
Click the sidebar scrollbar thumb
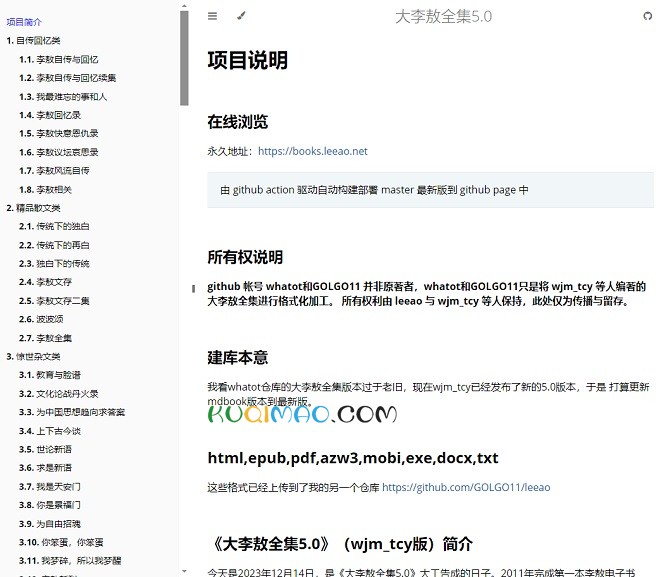click(x=184, y=58)
